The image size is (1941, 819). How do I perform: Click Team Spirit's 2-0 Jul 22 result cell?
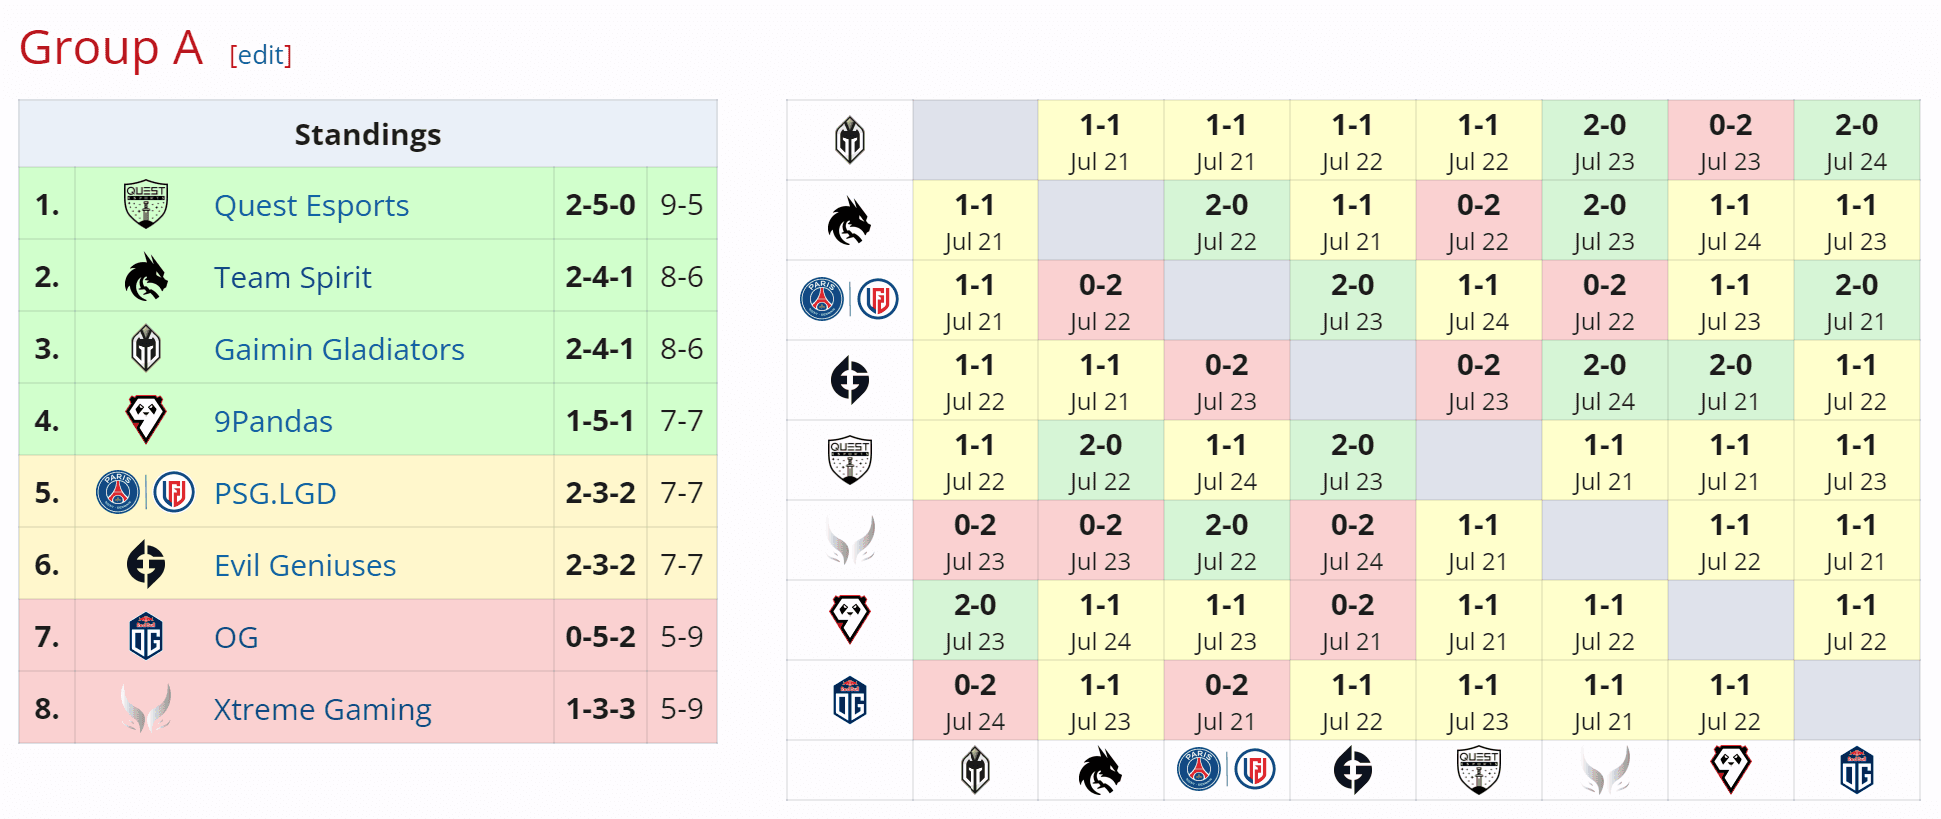point(1227,220)
